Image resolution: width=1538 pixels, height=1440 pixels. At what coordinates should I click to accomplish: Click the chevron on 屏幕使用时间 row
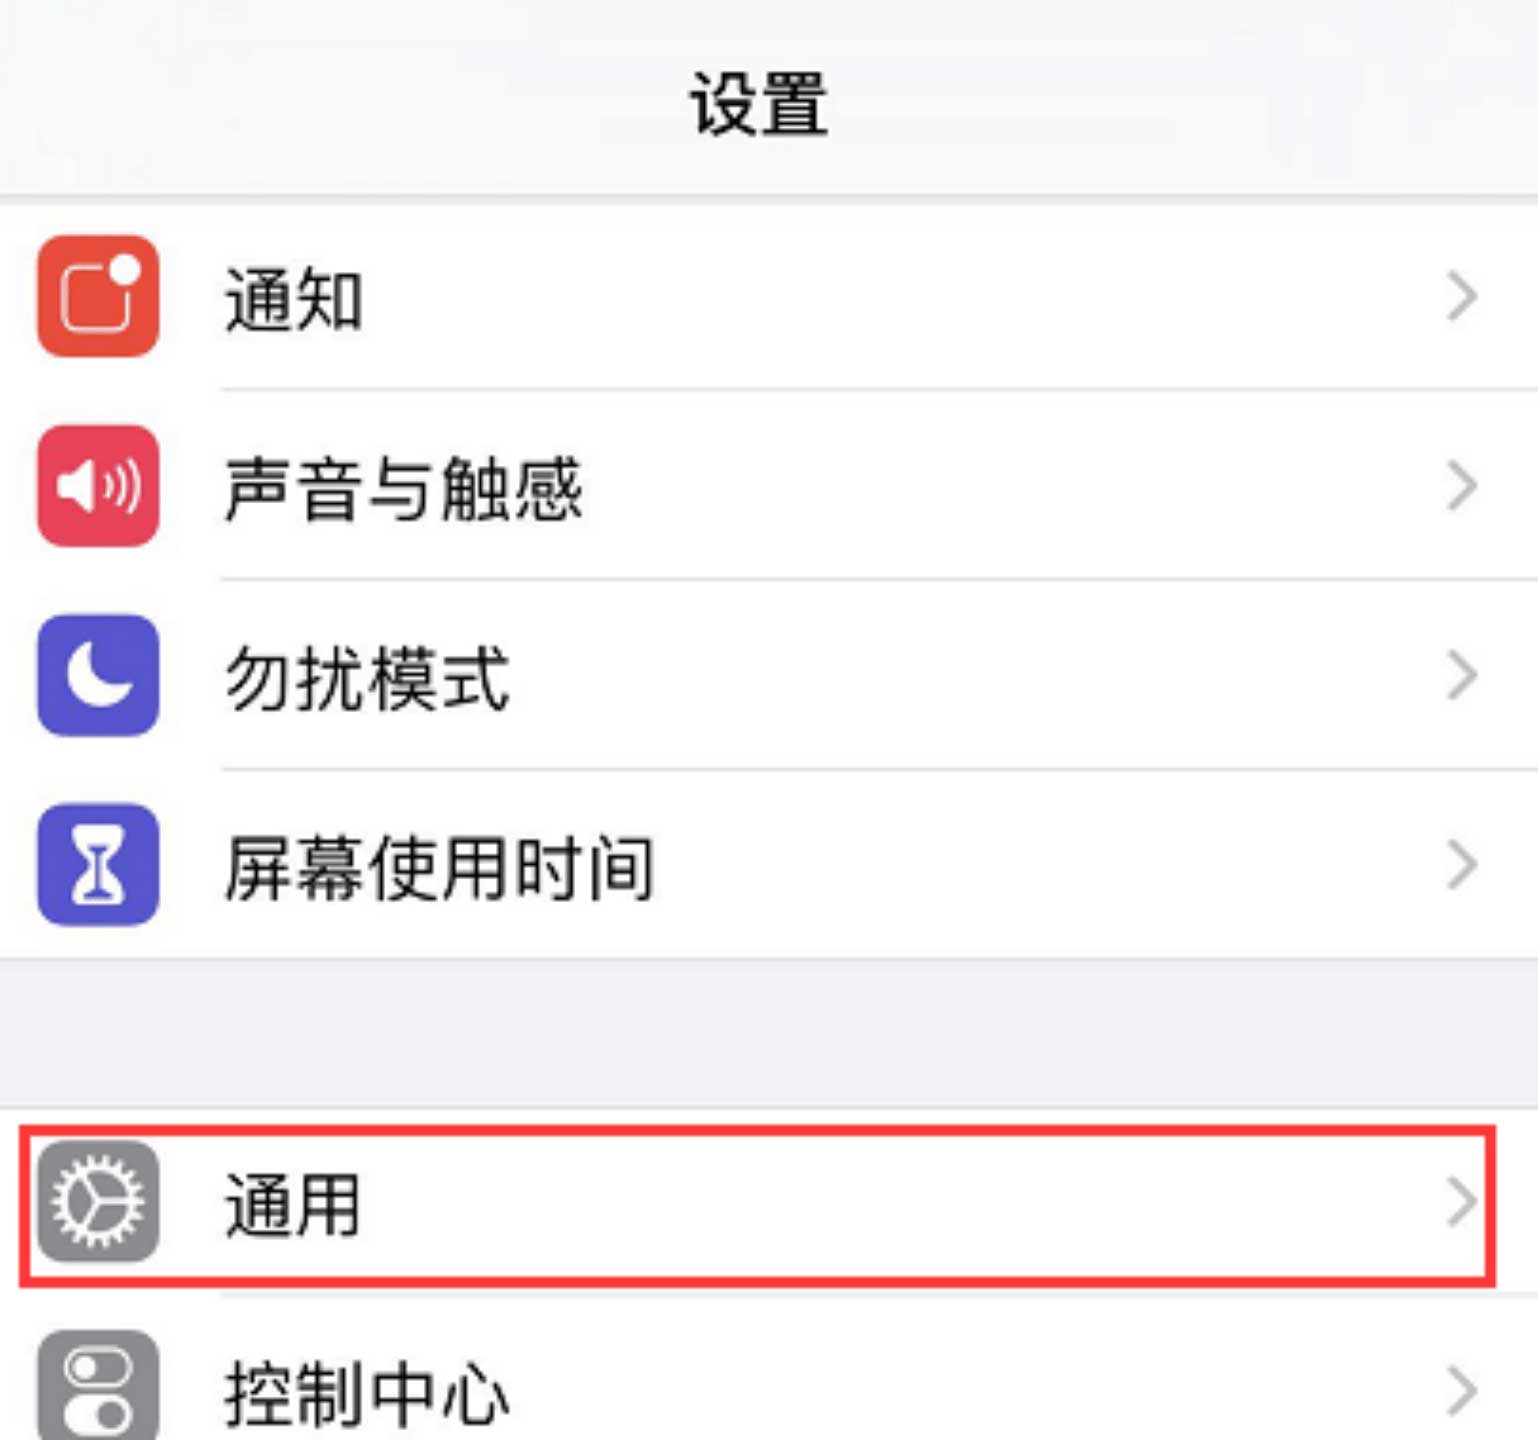(x=1462, y=865)
